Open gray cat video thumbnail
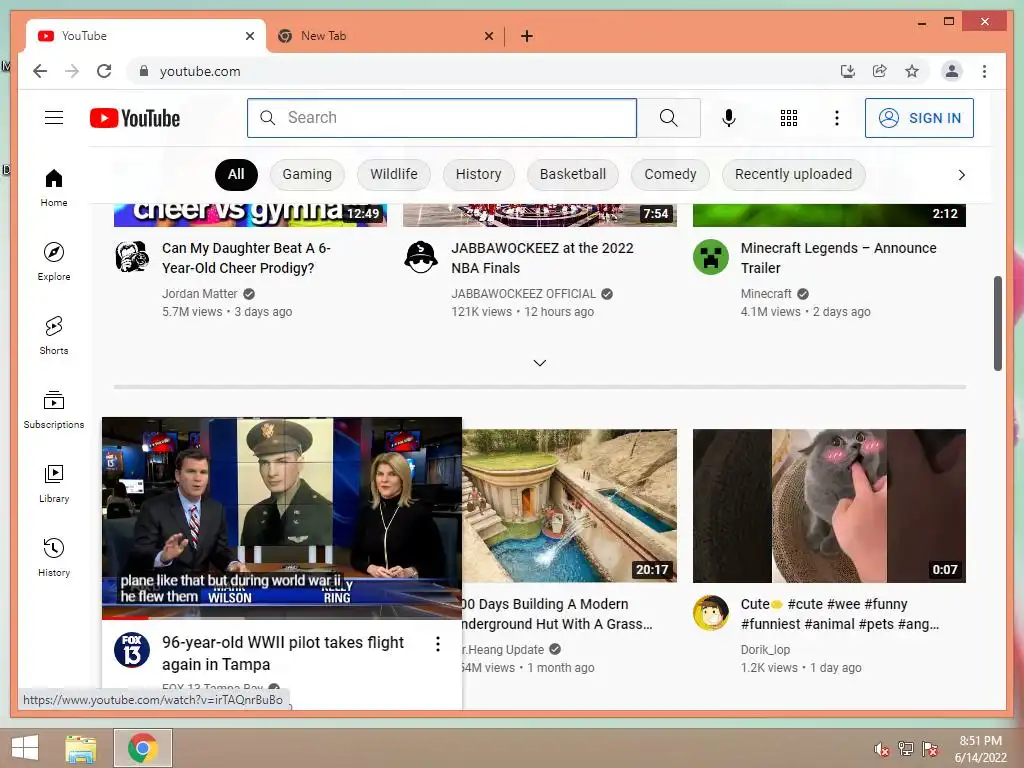1024x768 pixels. [x=829, y=505]
